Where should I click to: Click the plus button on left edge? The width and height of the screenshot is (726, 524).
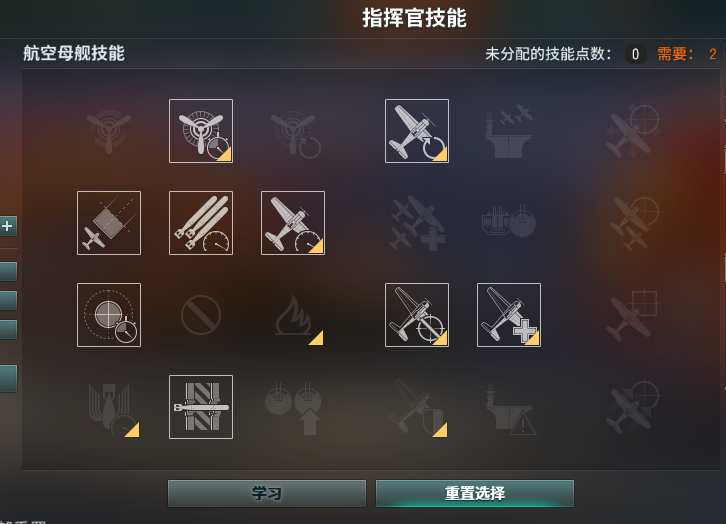[x=7, y=226]
